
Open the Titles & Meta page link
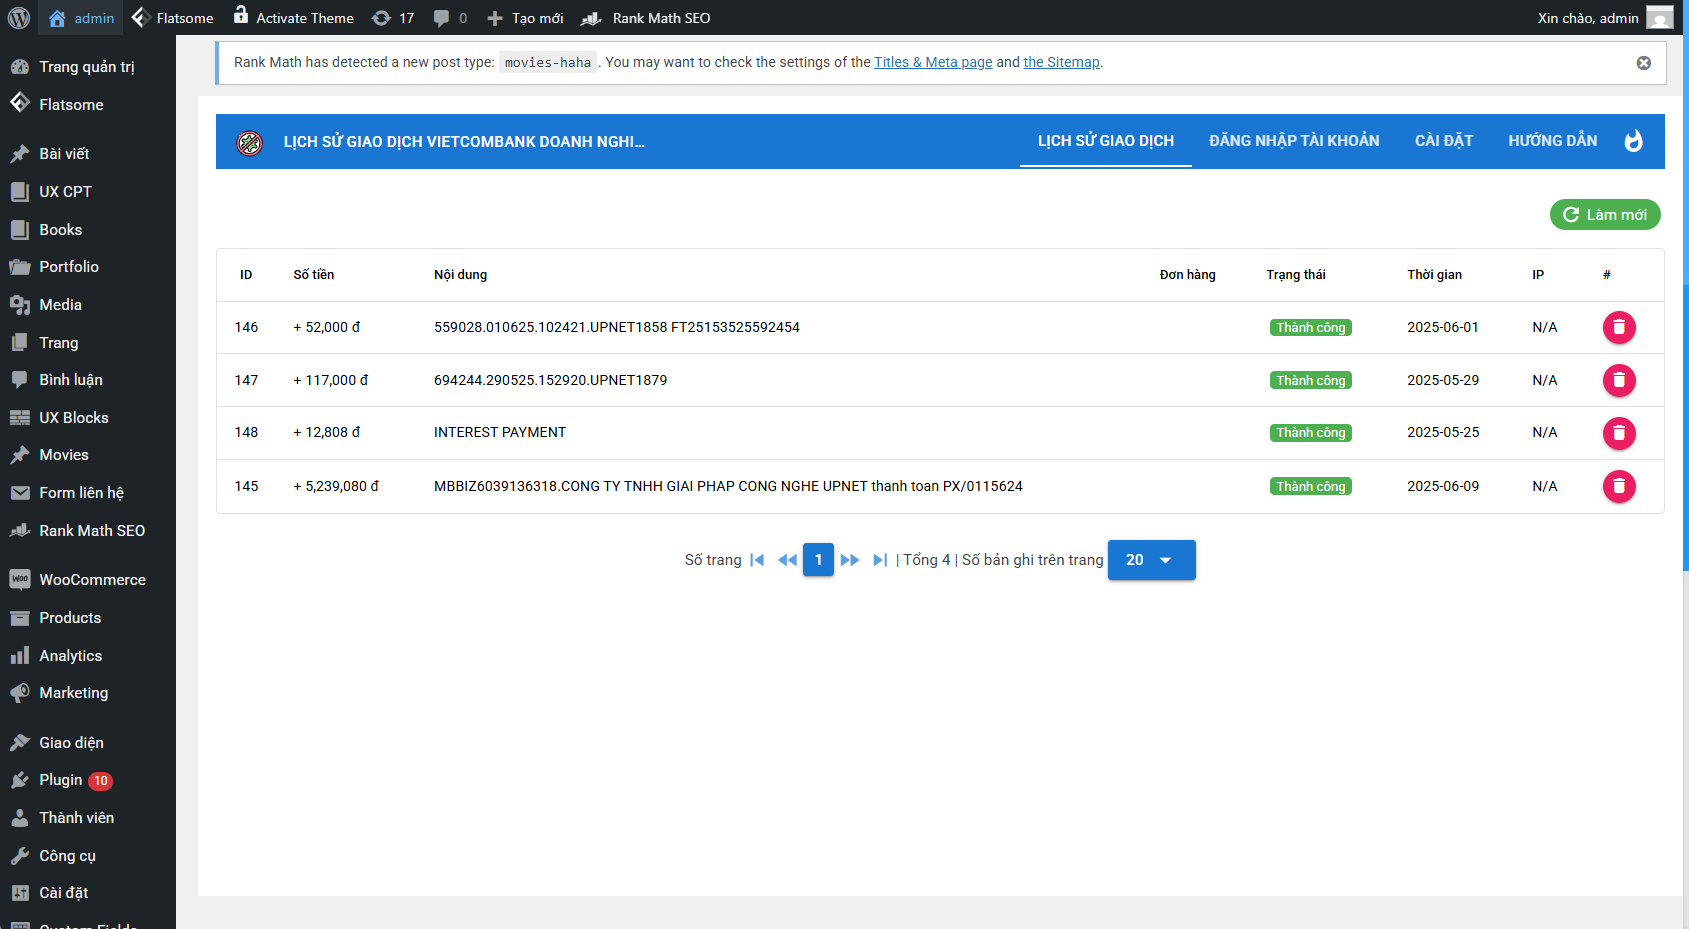click(x=933, y=62)
